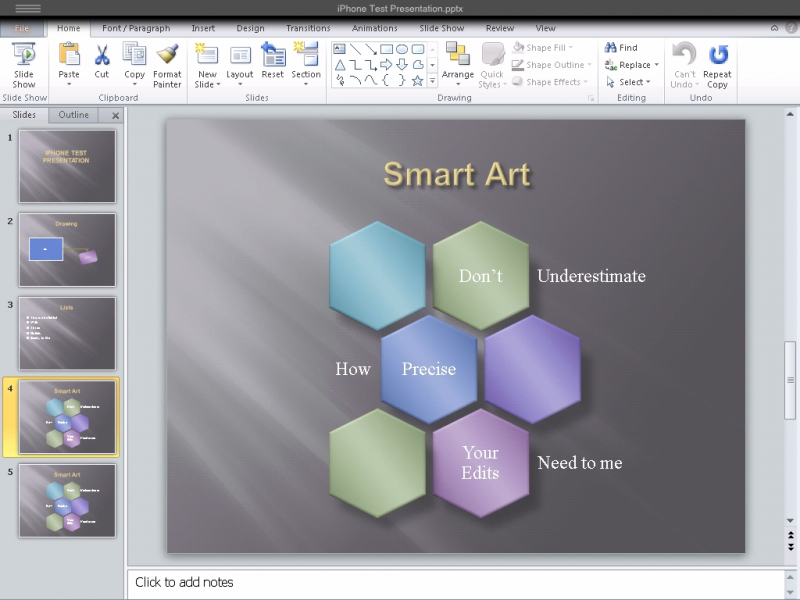Select the straight Line shape
Viewport: 800px width, 600px height.
[x=355, y=49]
